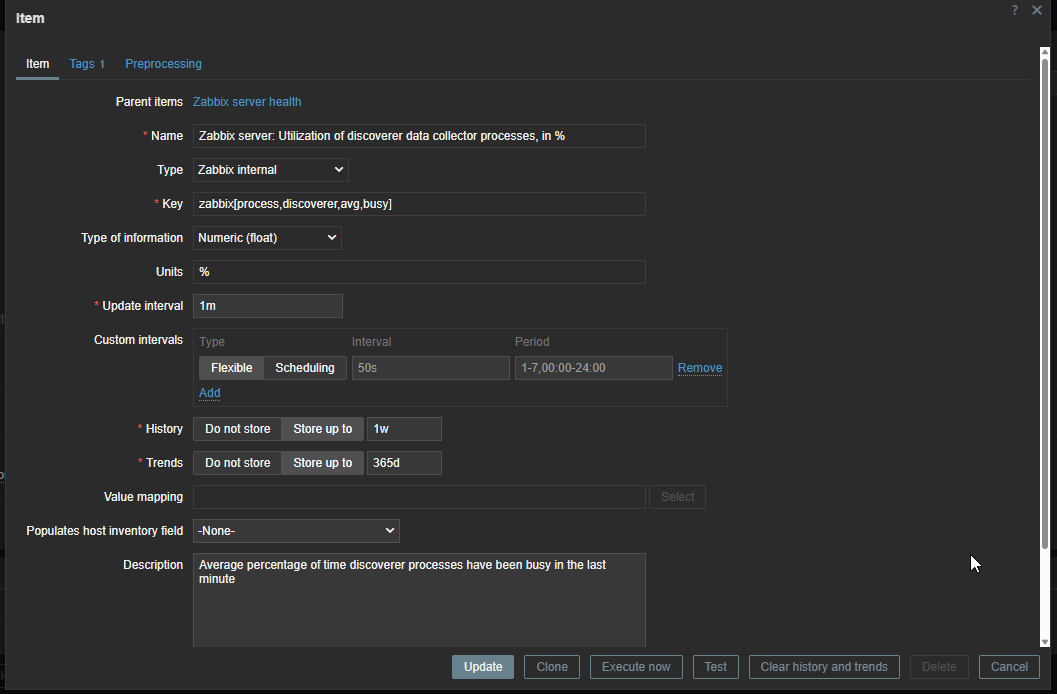The width and height of the screenshot is (1057, 694).
Task: Open the Type dropdown showing Zabbix internal
Action: [270, 170]
